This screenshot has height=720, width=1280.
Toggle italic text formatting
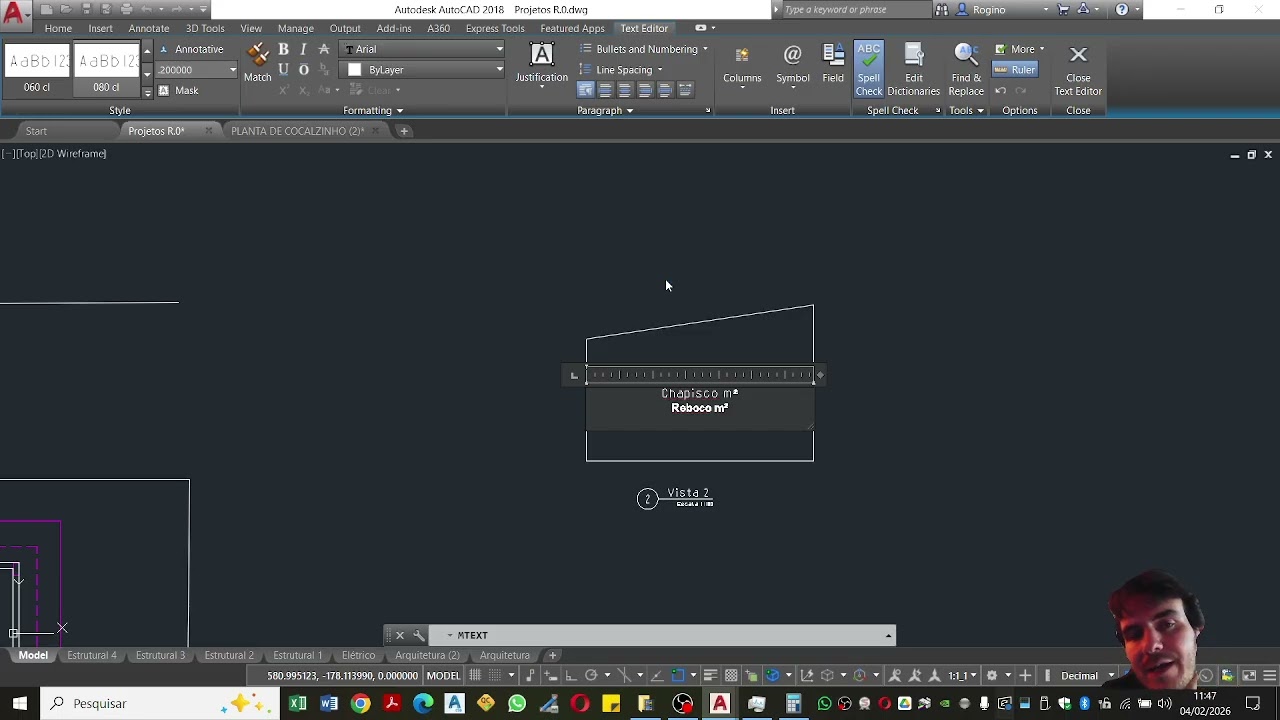click(x=303, y=49)
